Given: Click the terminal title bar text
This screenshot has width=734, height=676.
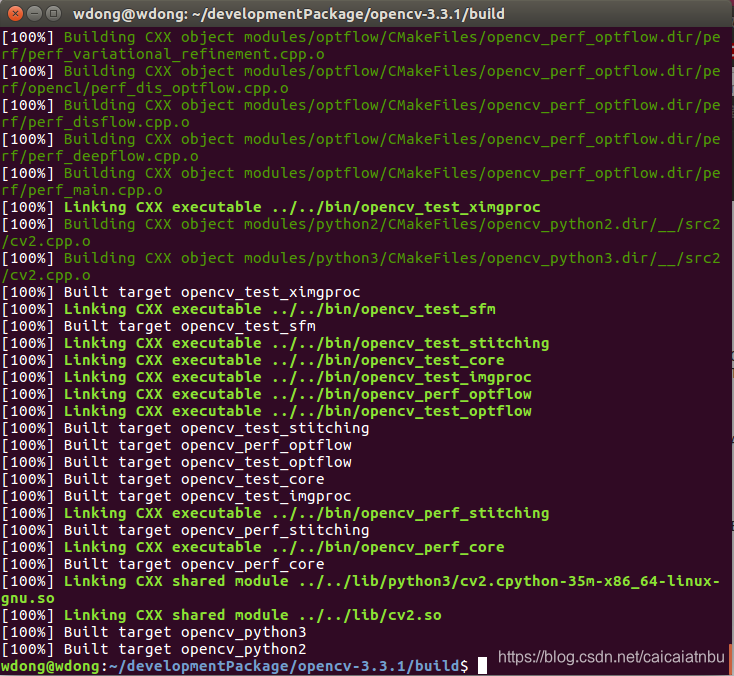Looking at the screenshot, I should pos(289,14).
